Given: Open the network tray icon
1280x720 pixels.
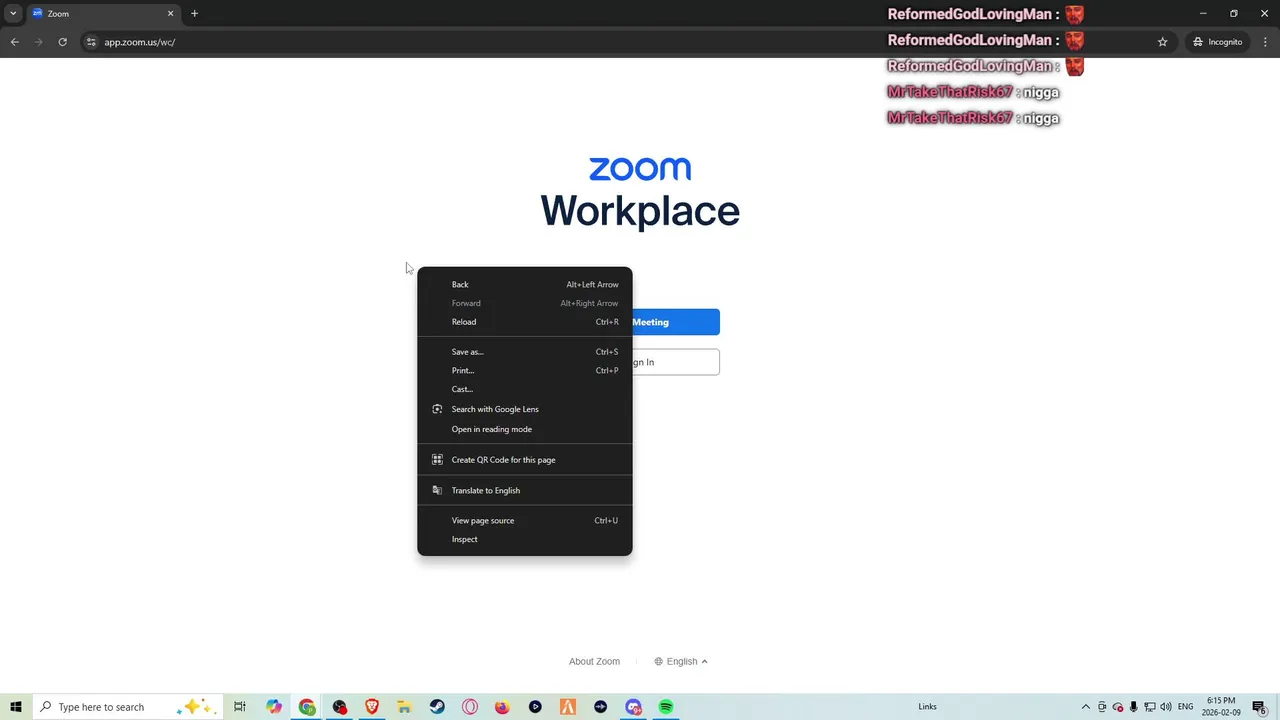Looking at the screenshot, I should 1150,707.
